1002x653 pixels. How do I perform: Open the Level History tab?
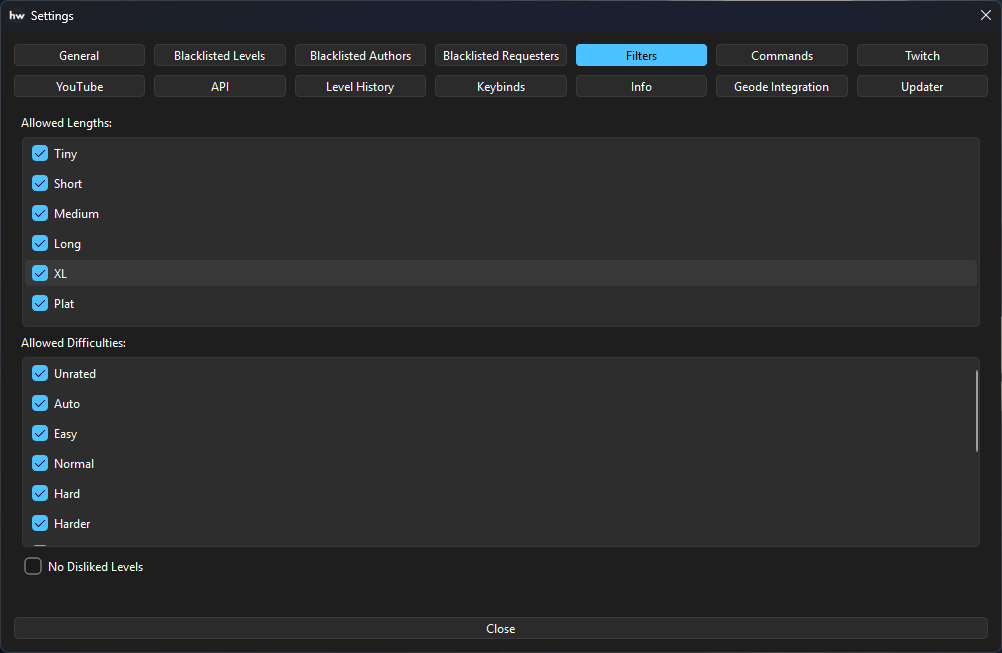point(360,86)
